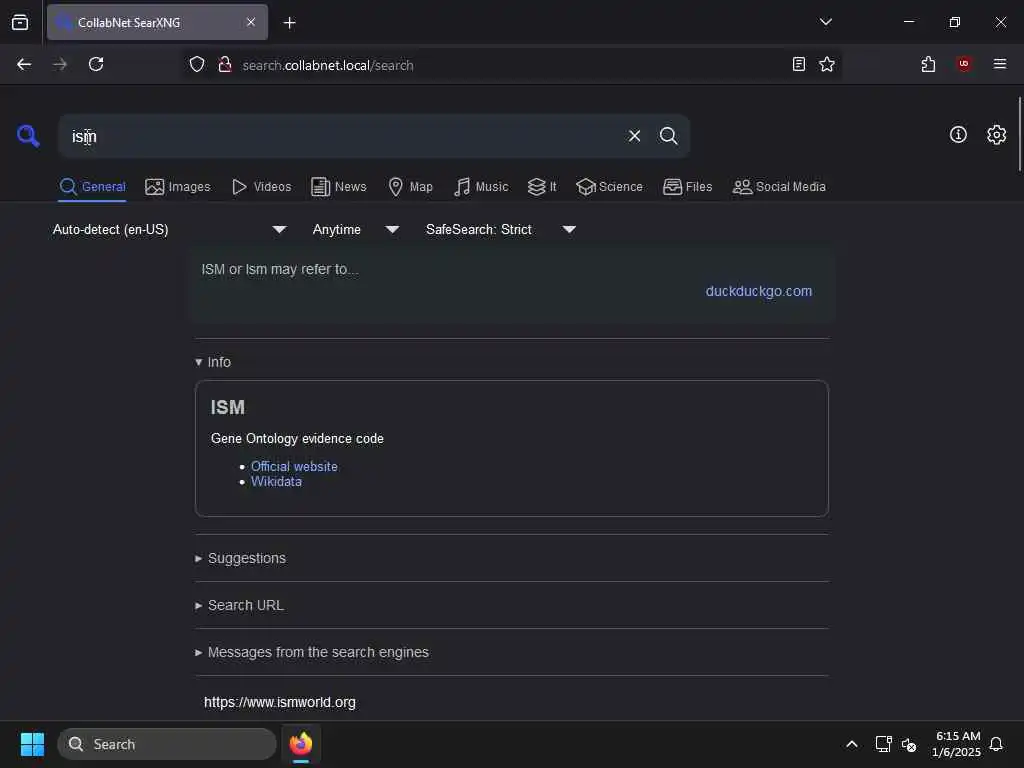Viewport: 1024px width, 768px height.
Task: Open a new browser tab
Action: [x=289, y=23]
